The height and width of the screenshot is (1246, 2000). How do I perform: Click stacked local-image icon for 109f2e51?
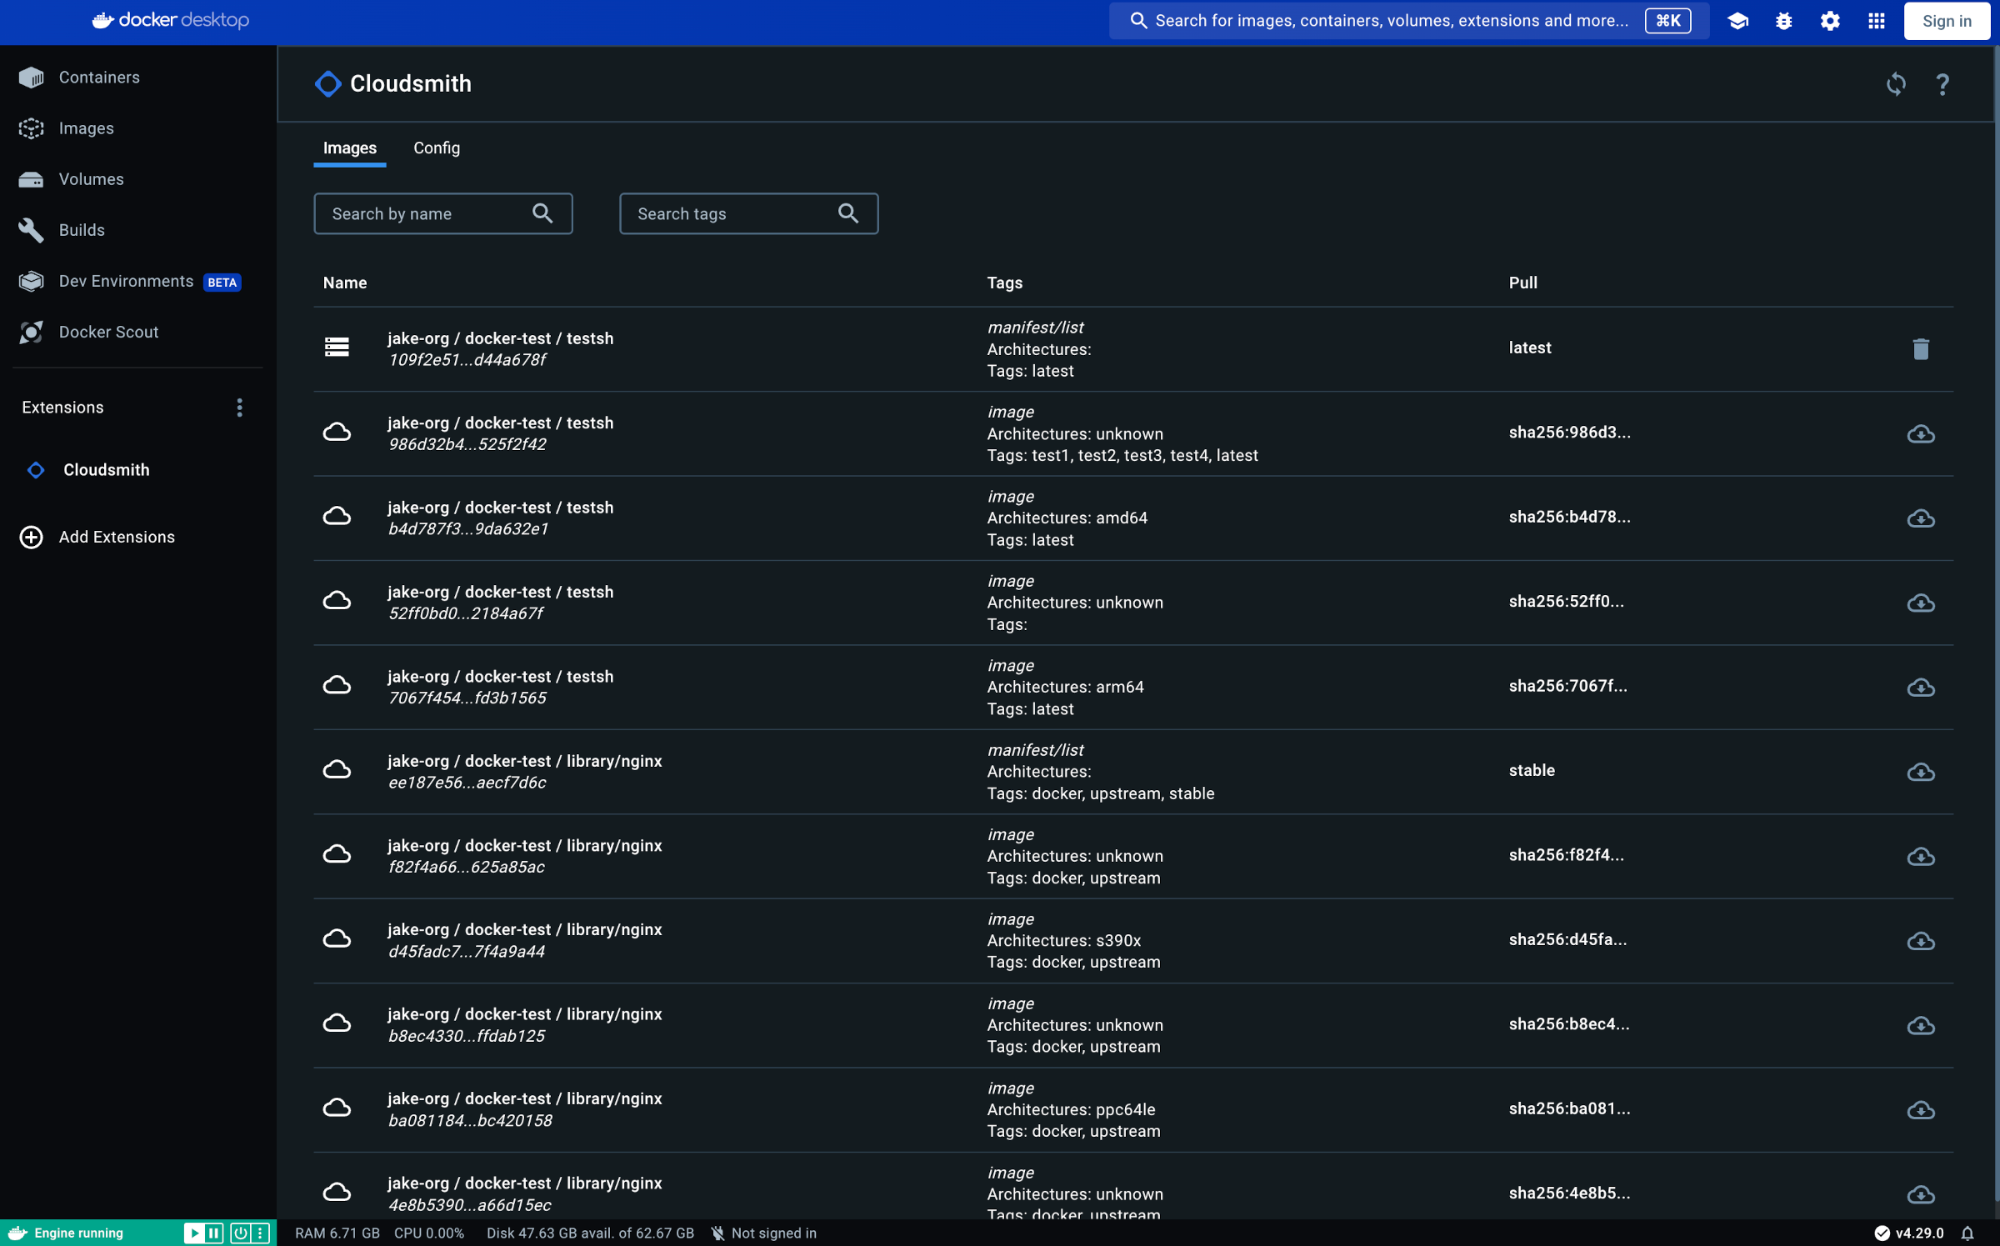[x=337, y=347]
